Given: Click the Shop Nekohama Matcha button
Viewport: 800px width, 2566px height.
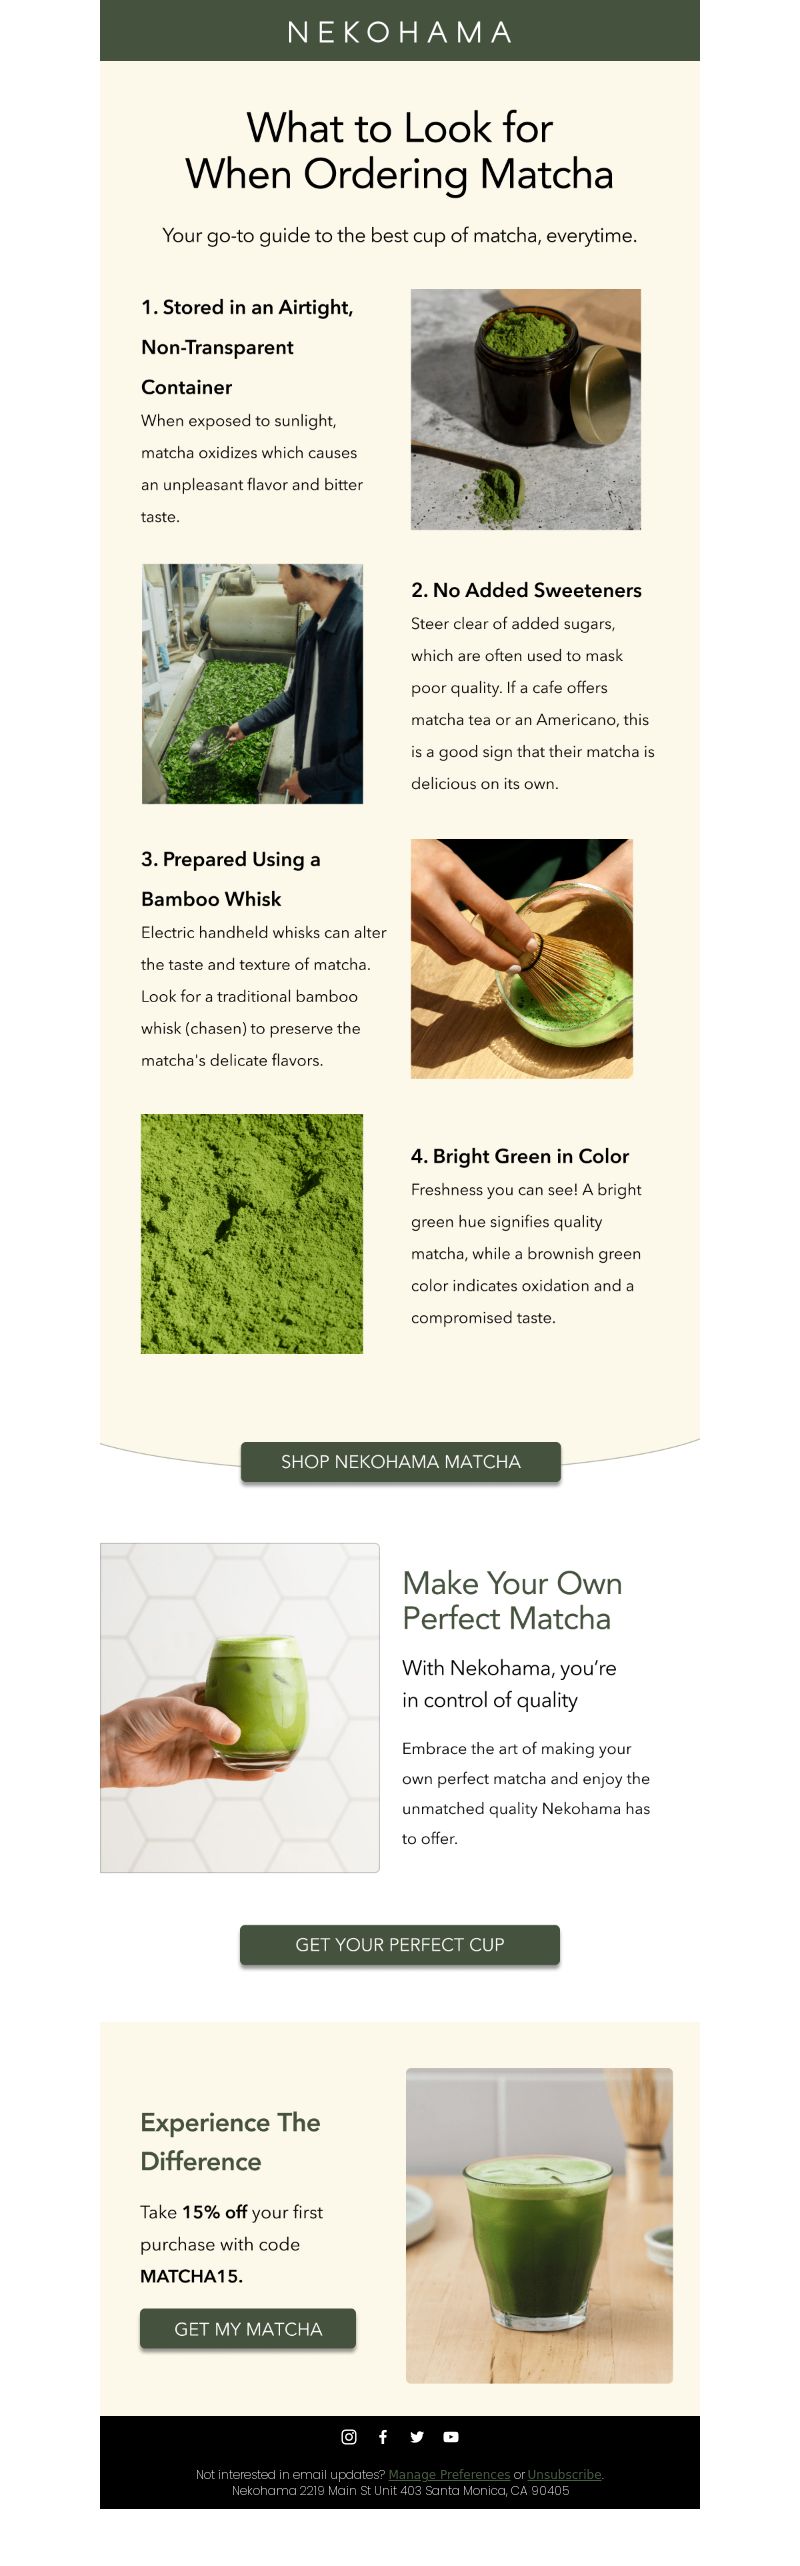Looking at the screenshot, I should click(400, 1462).
